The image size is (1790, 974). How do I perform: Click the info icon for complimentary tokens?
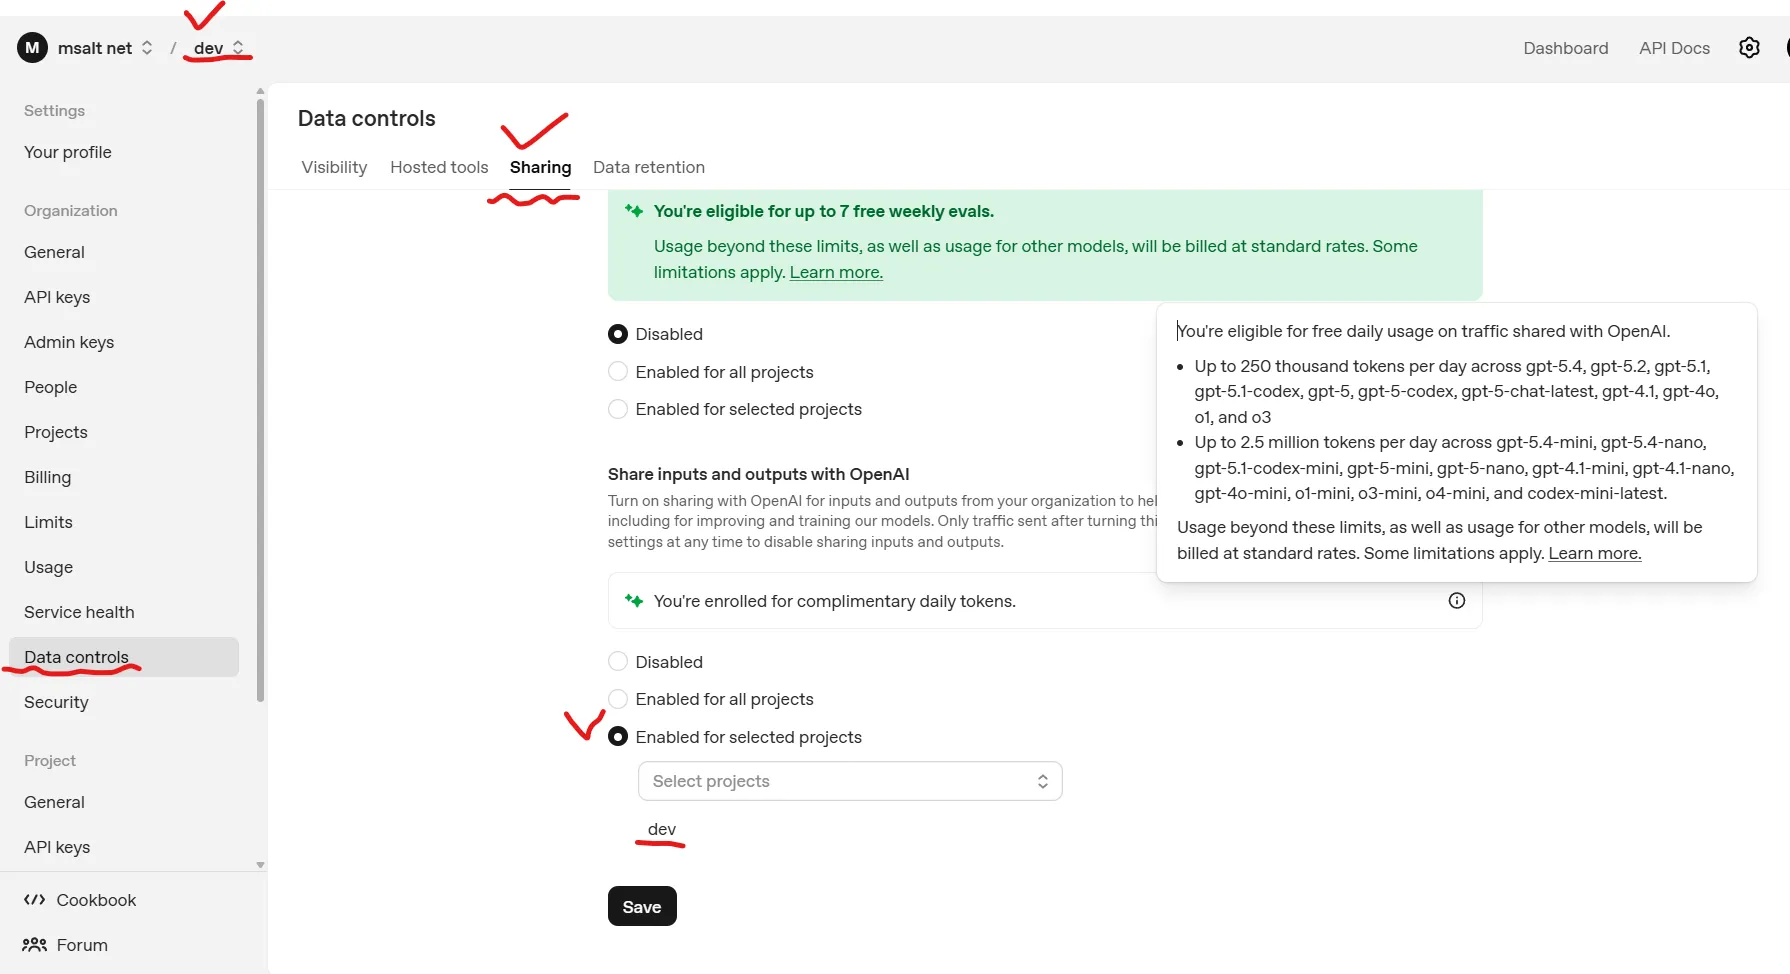pyautogui.click(x=1457, y=601)
